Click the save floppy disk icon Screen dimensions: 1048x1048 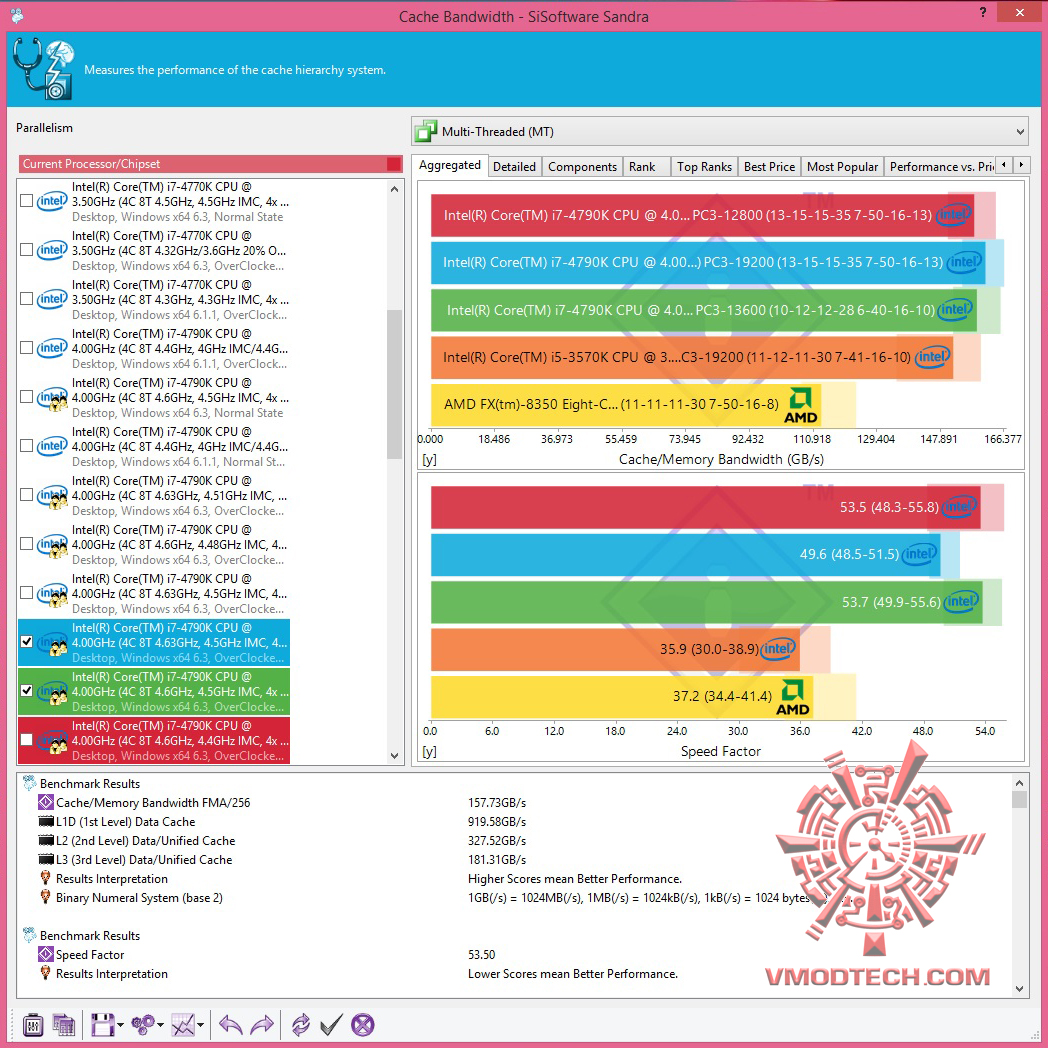[103, 1024]
